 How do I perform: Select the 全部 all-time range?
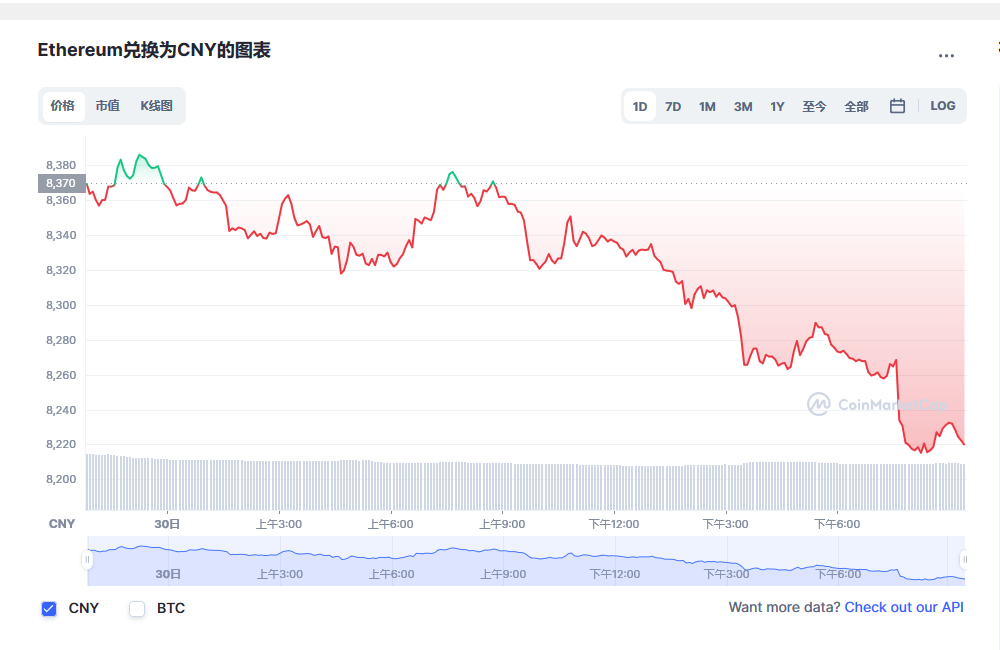coord(856,107)
